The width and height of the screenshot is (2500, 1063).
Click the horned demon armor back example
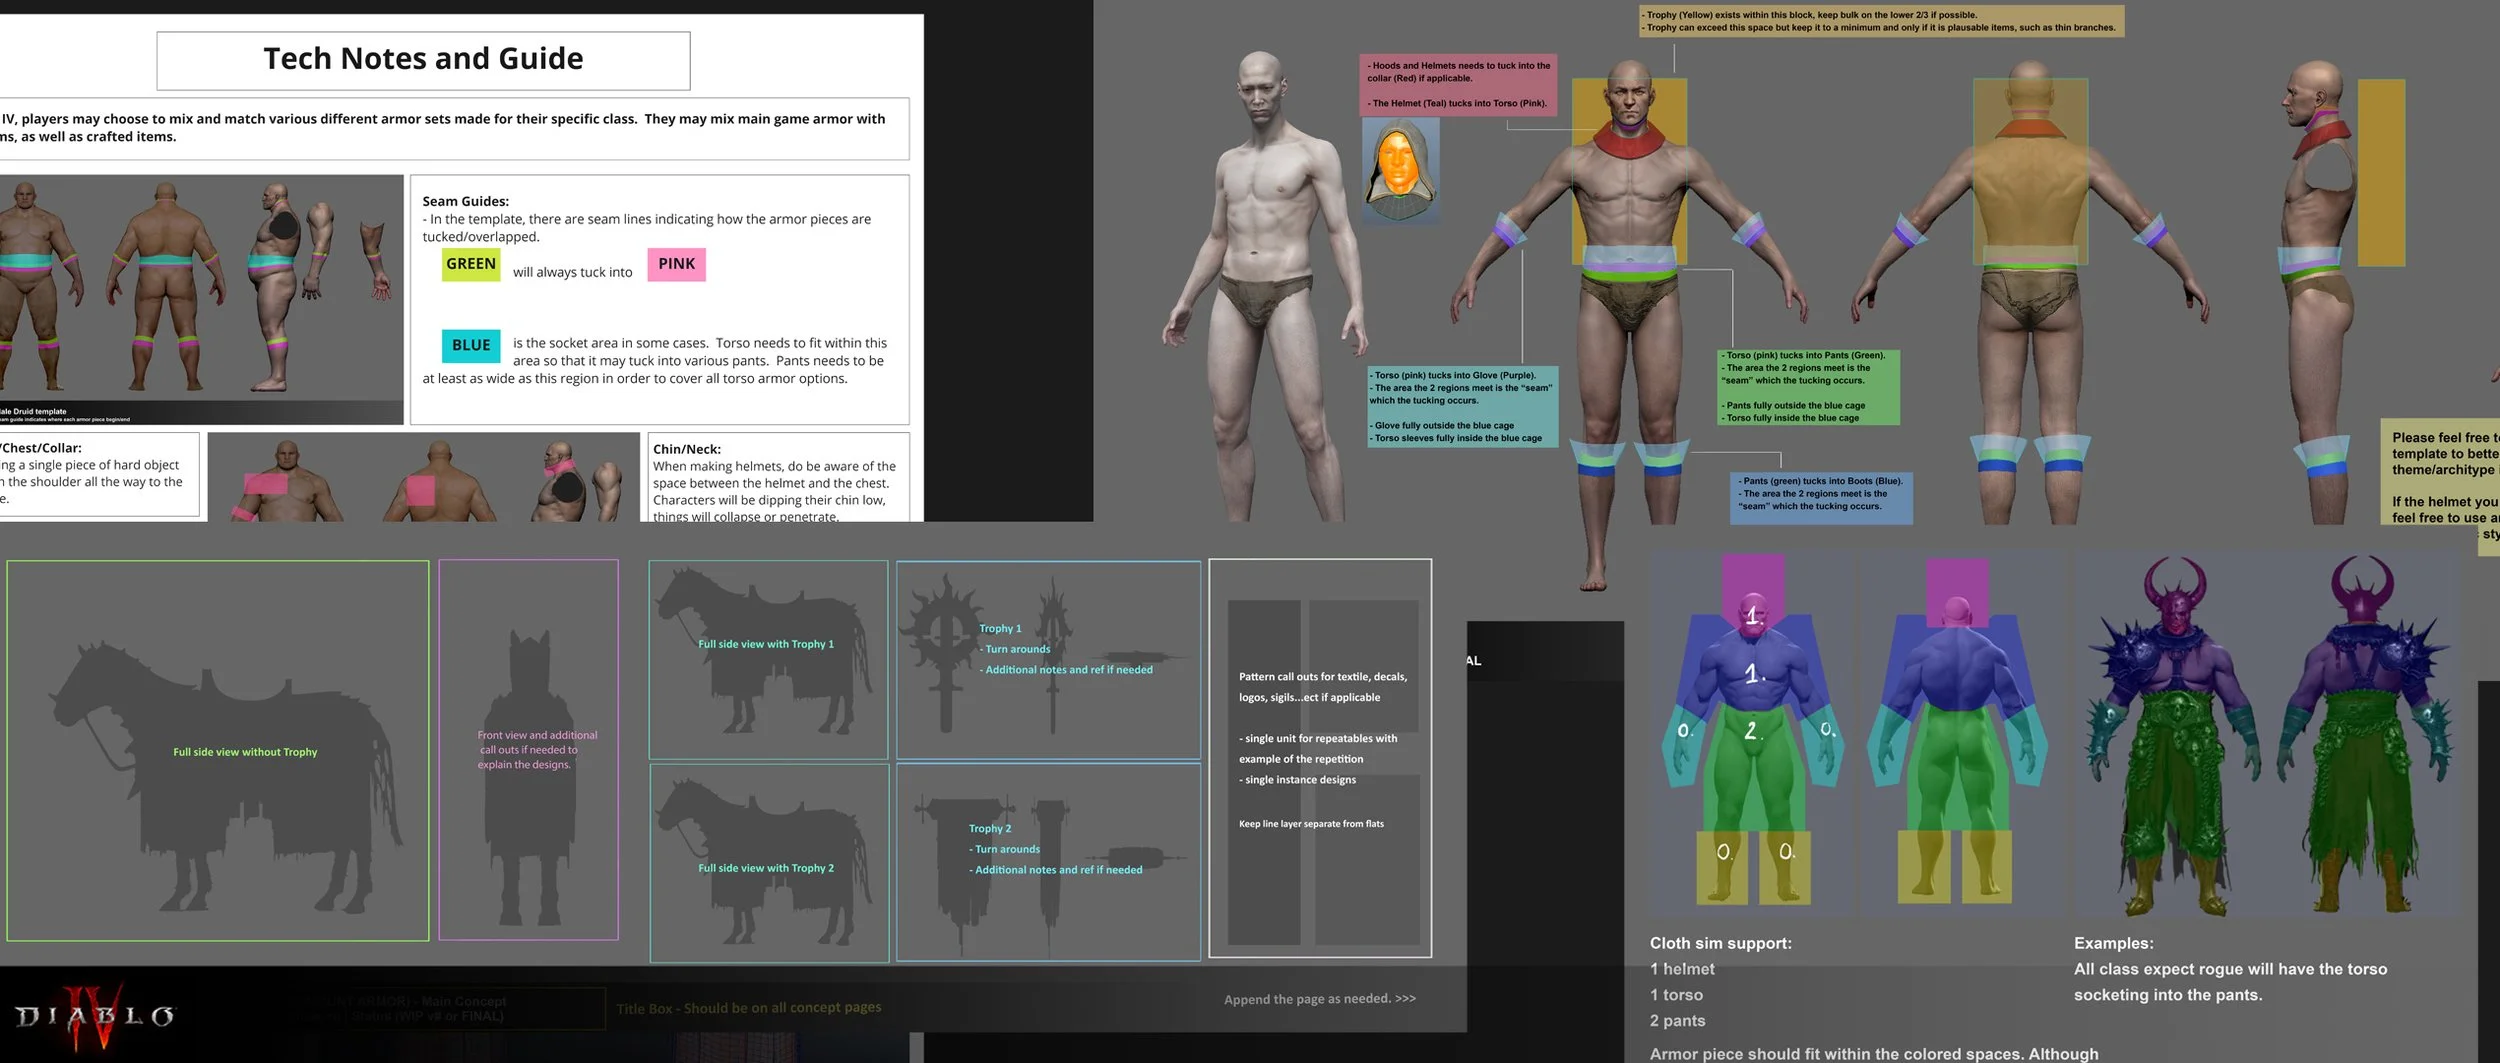point(2368,735)
